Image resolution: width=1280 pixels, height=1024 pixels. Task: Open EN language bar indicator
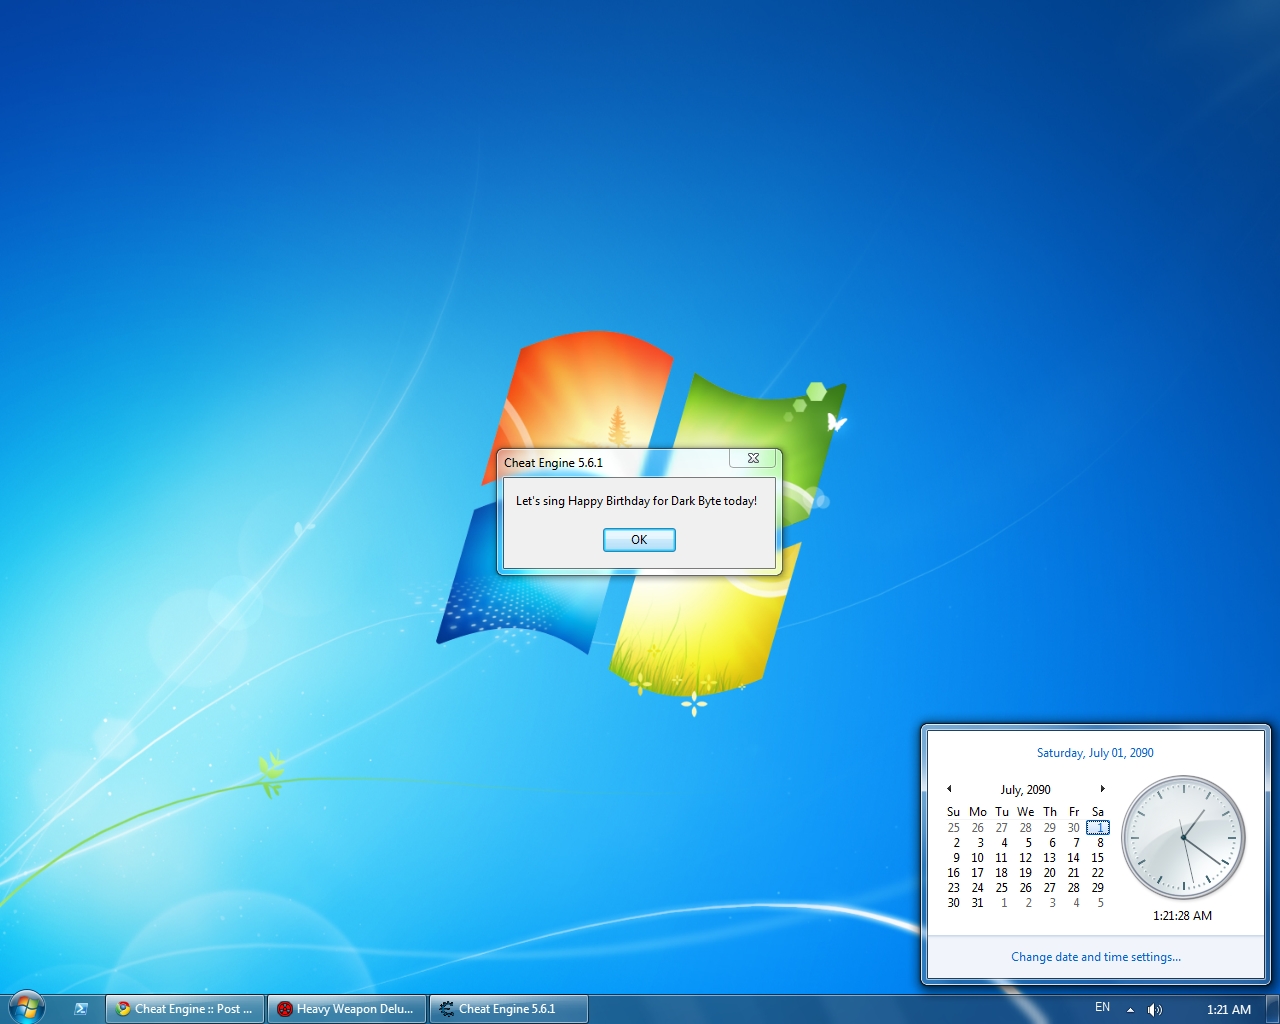(1102, 1008)
